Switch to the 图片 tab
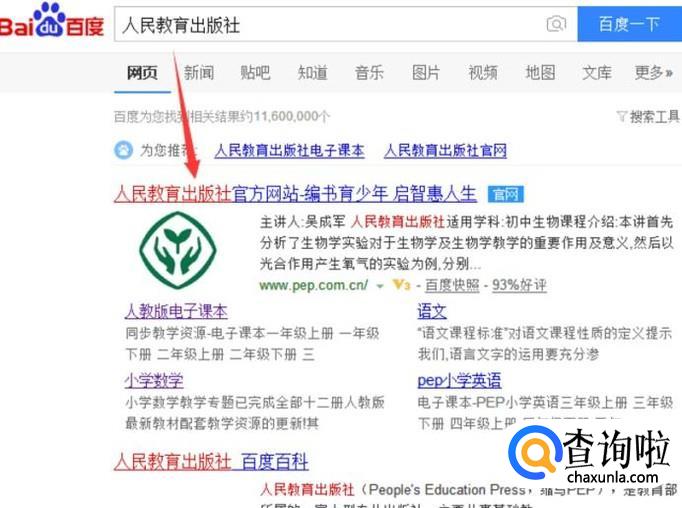Viewport: 682px width, 508px height. 426,73
